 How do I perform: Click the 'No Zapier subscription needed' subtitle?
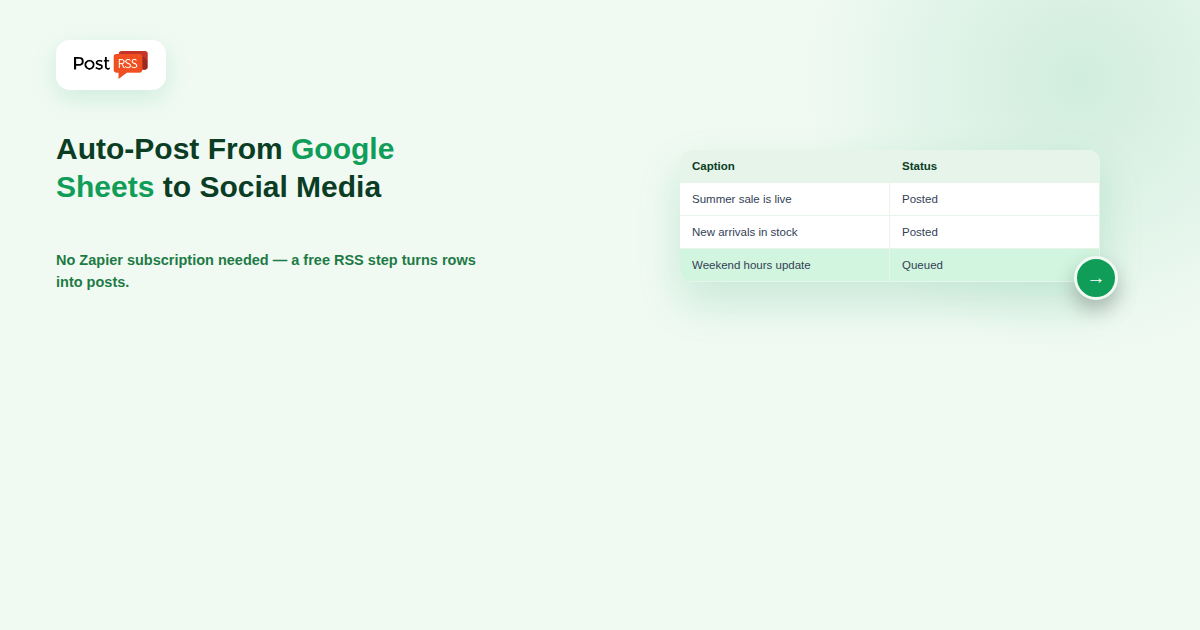(266, 271)
